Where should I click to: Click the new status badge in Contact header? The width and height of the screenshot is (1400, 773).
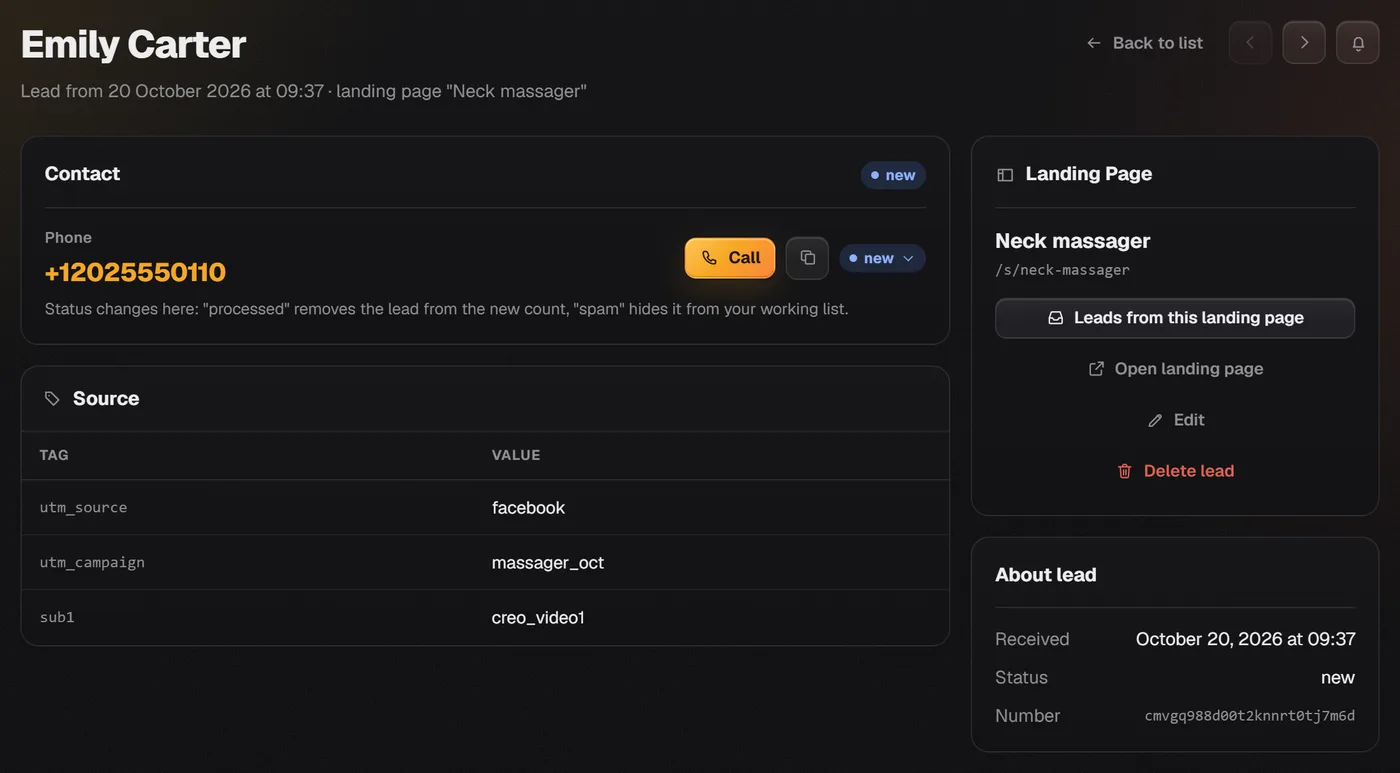(893, 175)
